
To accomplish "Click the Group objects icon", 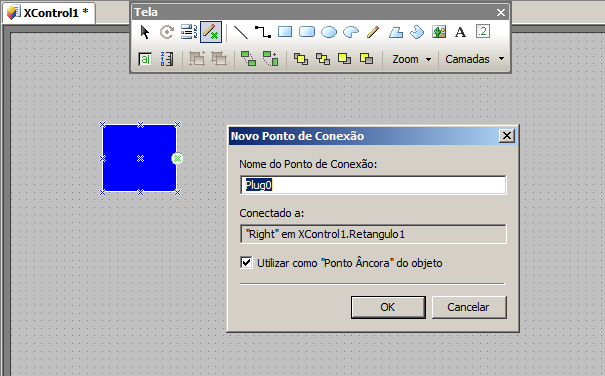I will (197, 59).
